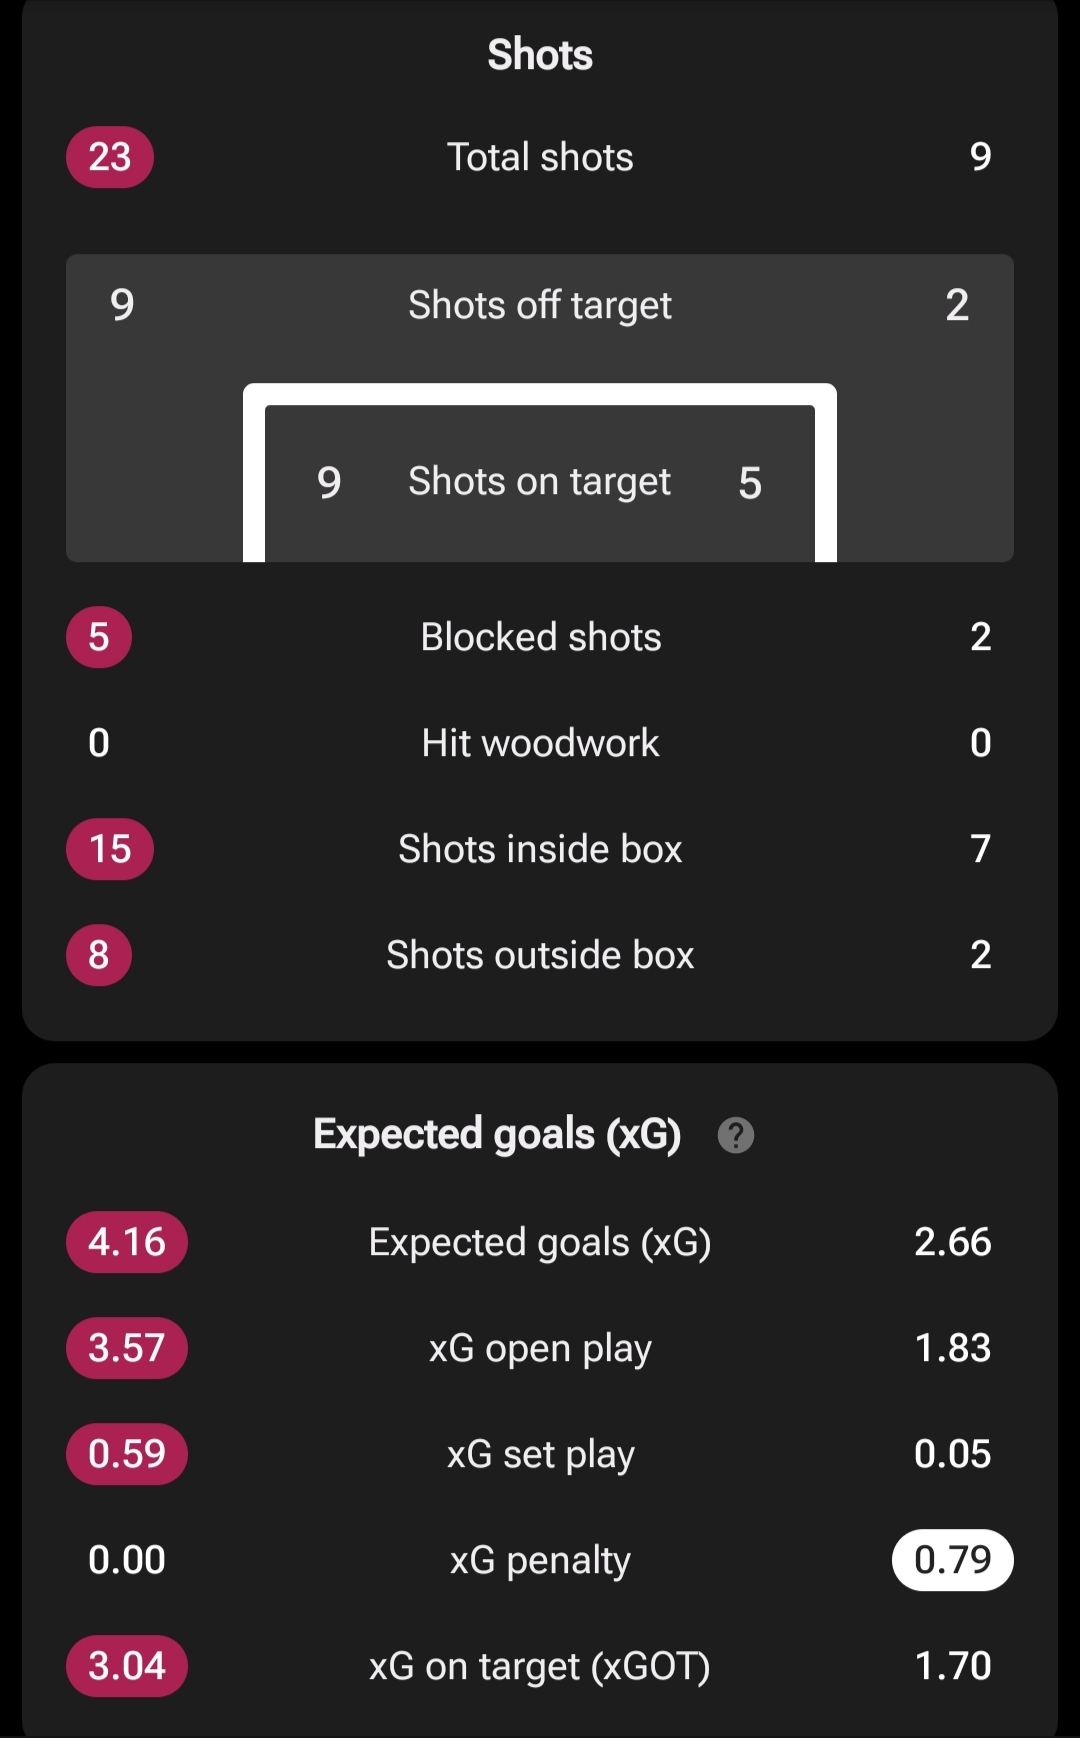The height and width of the screenshot is (1738, 1080).
Task: Tap the Blocked shots 5 badge
Action: 99,637
